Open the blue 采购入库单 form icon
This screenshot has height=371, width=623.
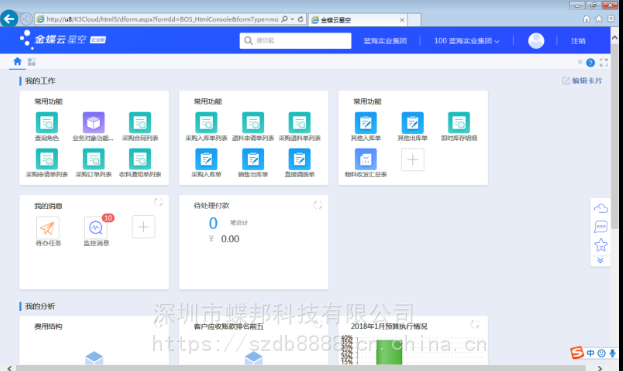tap(206, 159)
